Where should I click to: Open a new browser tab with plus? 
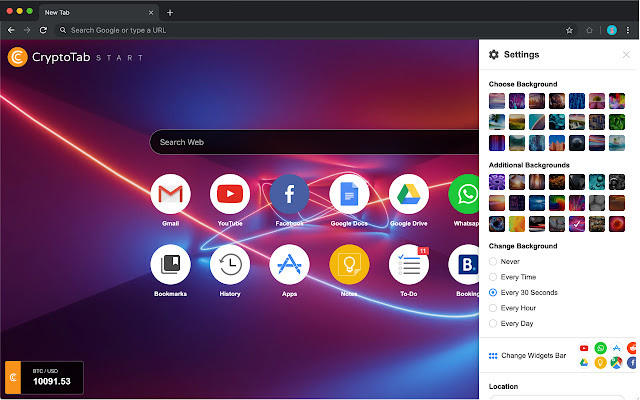coord(170,12)
